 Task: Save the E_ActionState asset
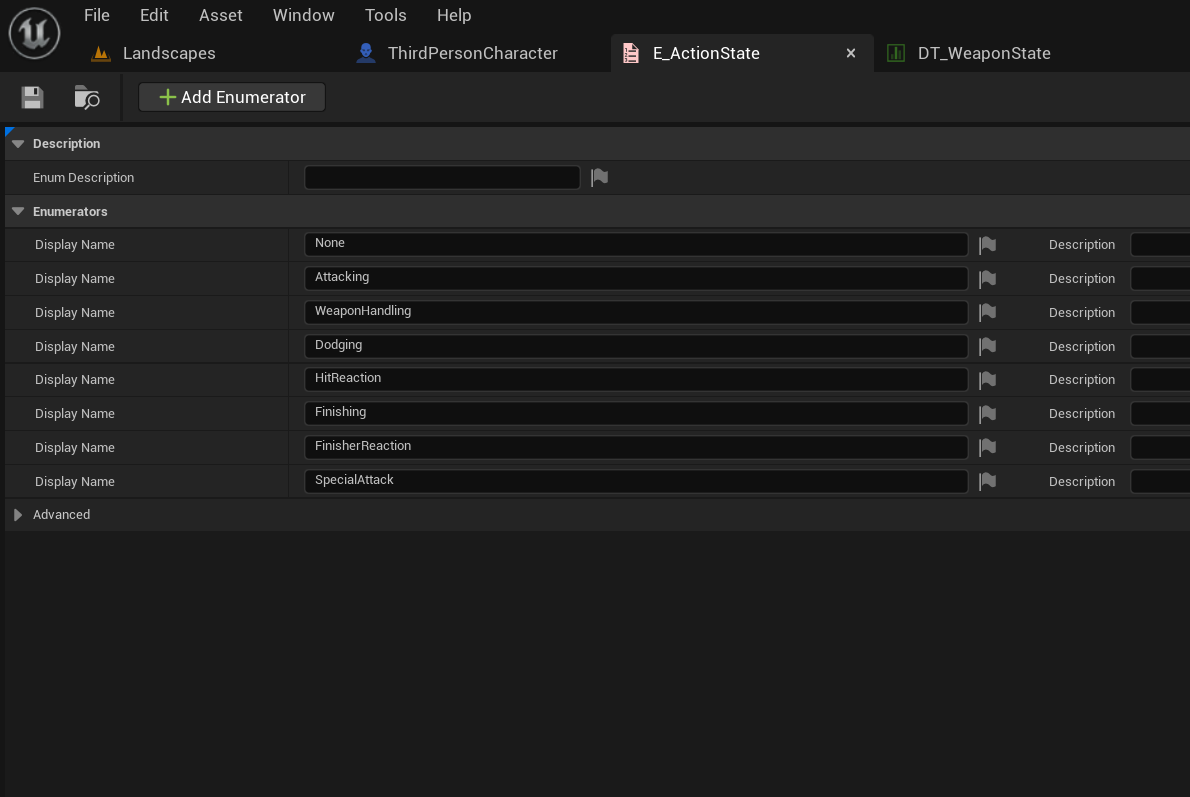tap(31, 96)
